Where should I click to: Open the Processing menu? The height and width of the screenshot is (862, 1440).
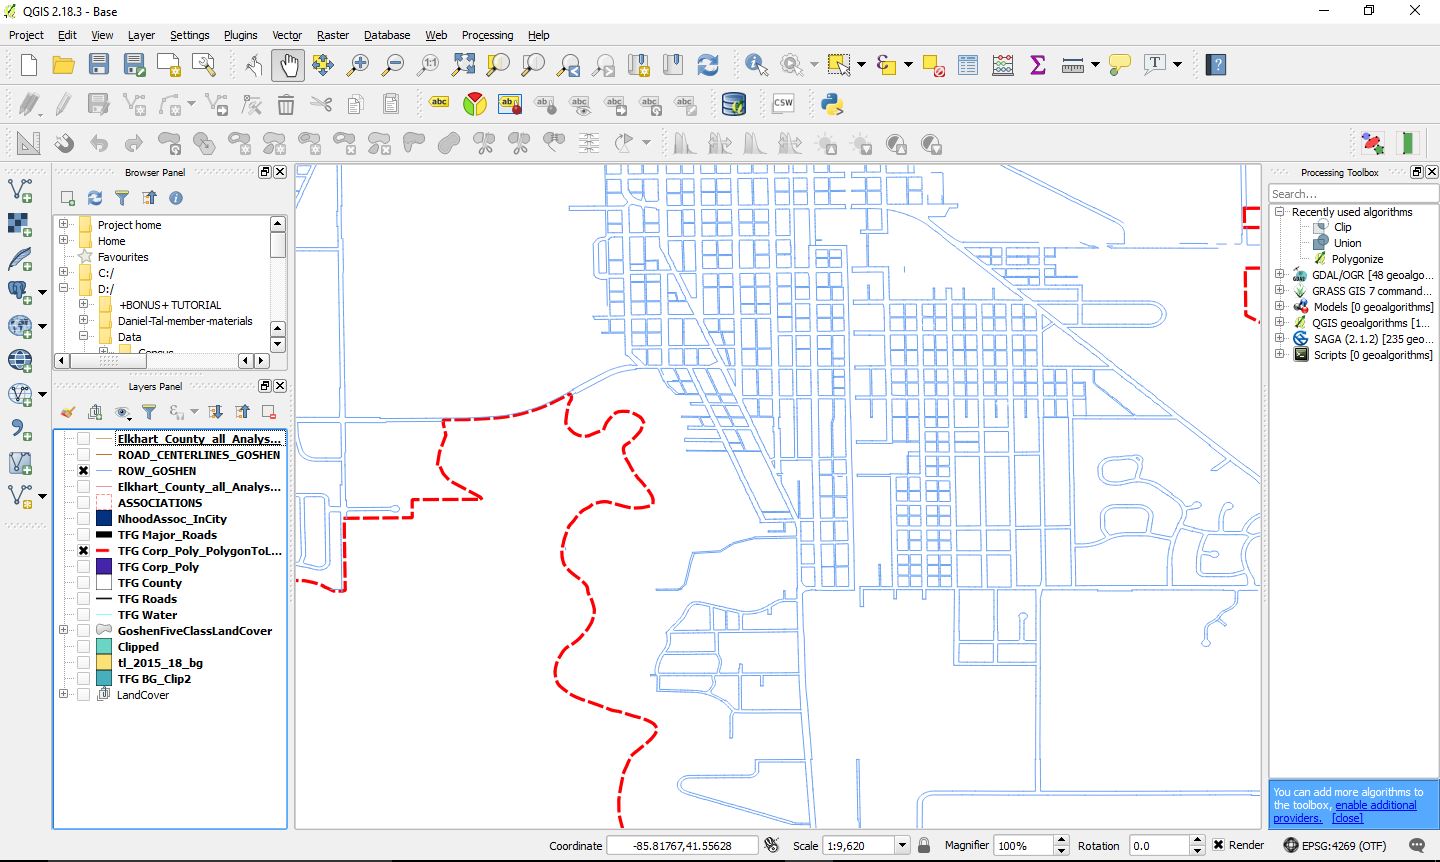pos(487,35)
